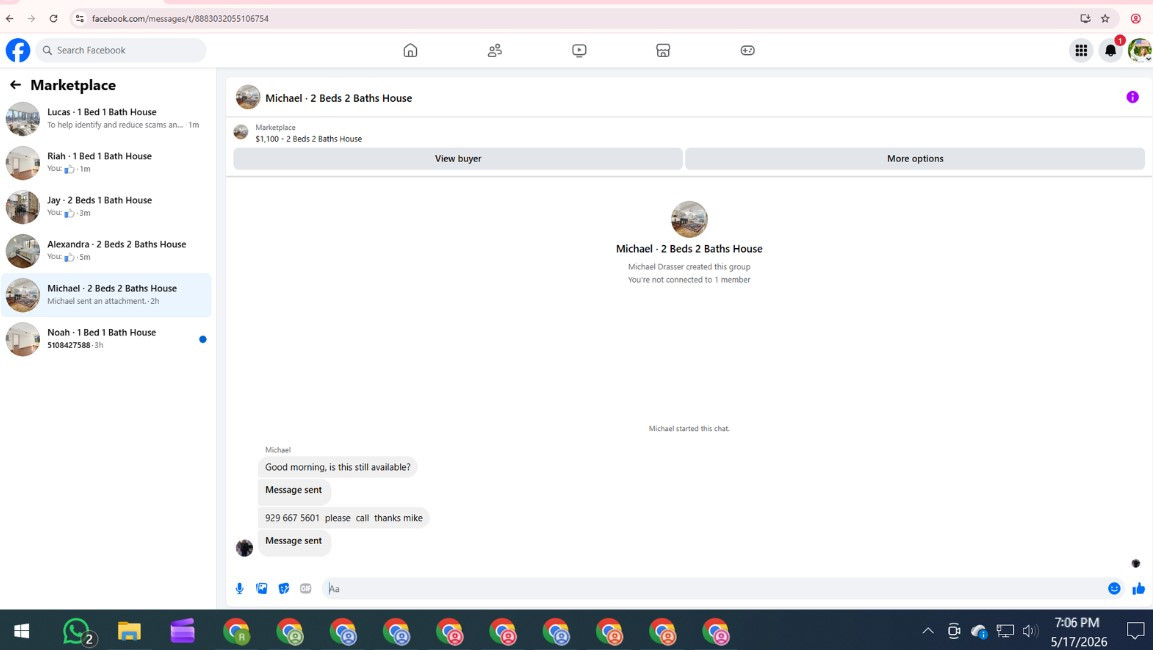Open the Facebook menu grid icon
Image resolution: width=1153 pixels, height=650 pixels.
[1081, 50]
